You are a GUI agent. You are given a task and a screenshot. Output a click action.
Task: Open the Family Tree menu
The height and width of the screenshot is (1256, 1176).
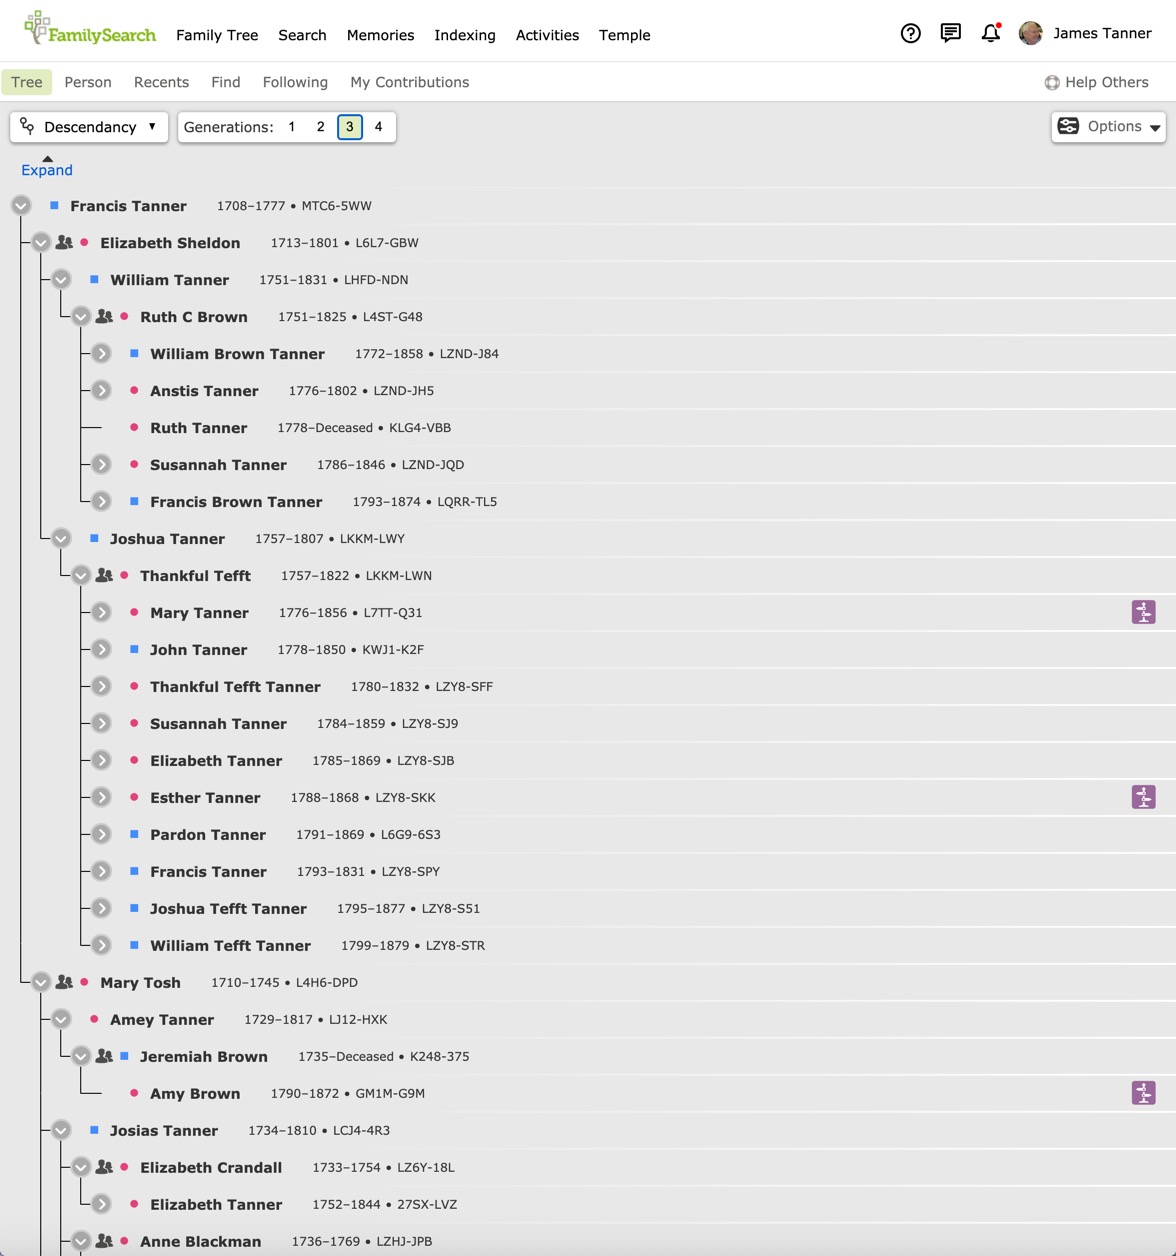pos(217,35)
